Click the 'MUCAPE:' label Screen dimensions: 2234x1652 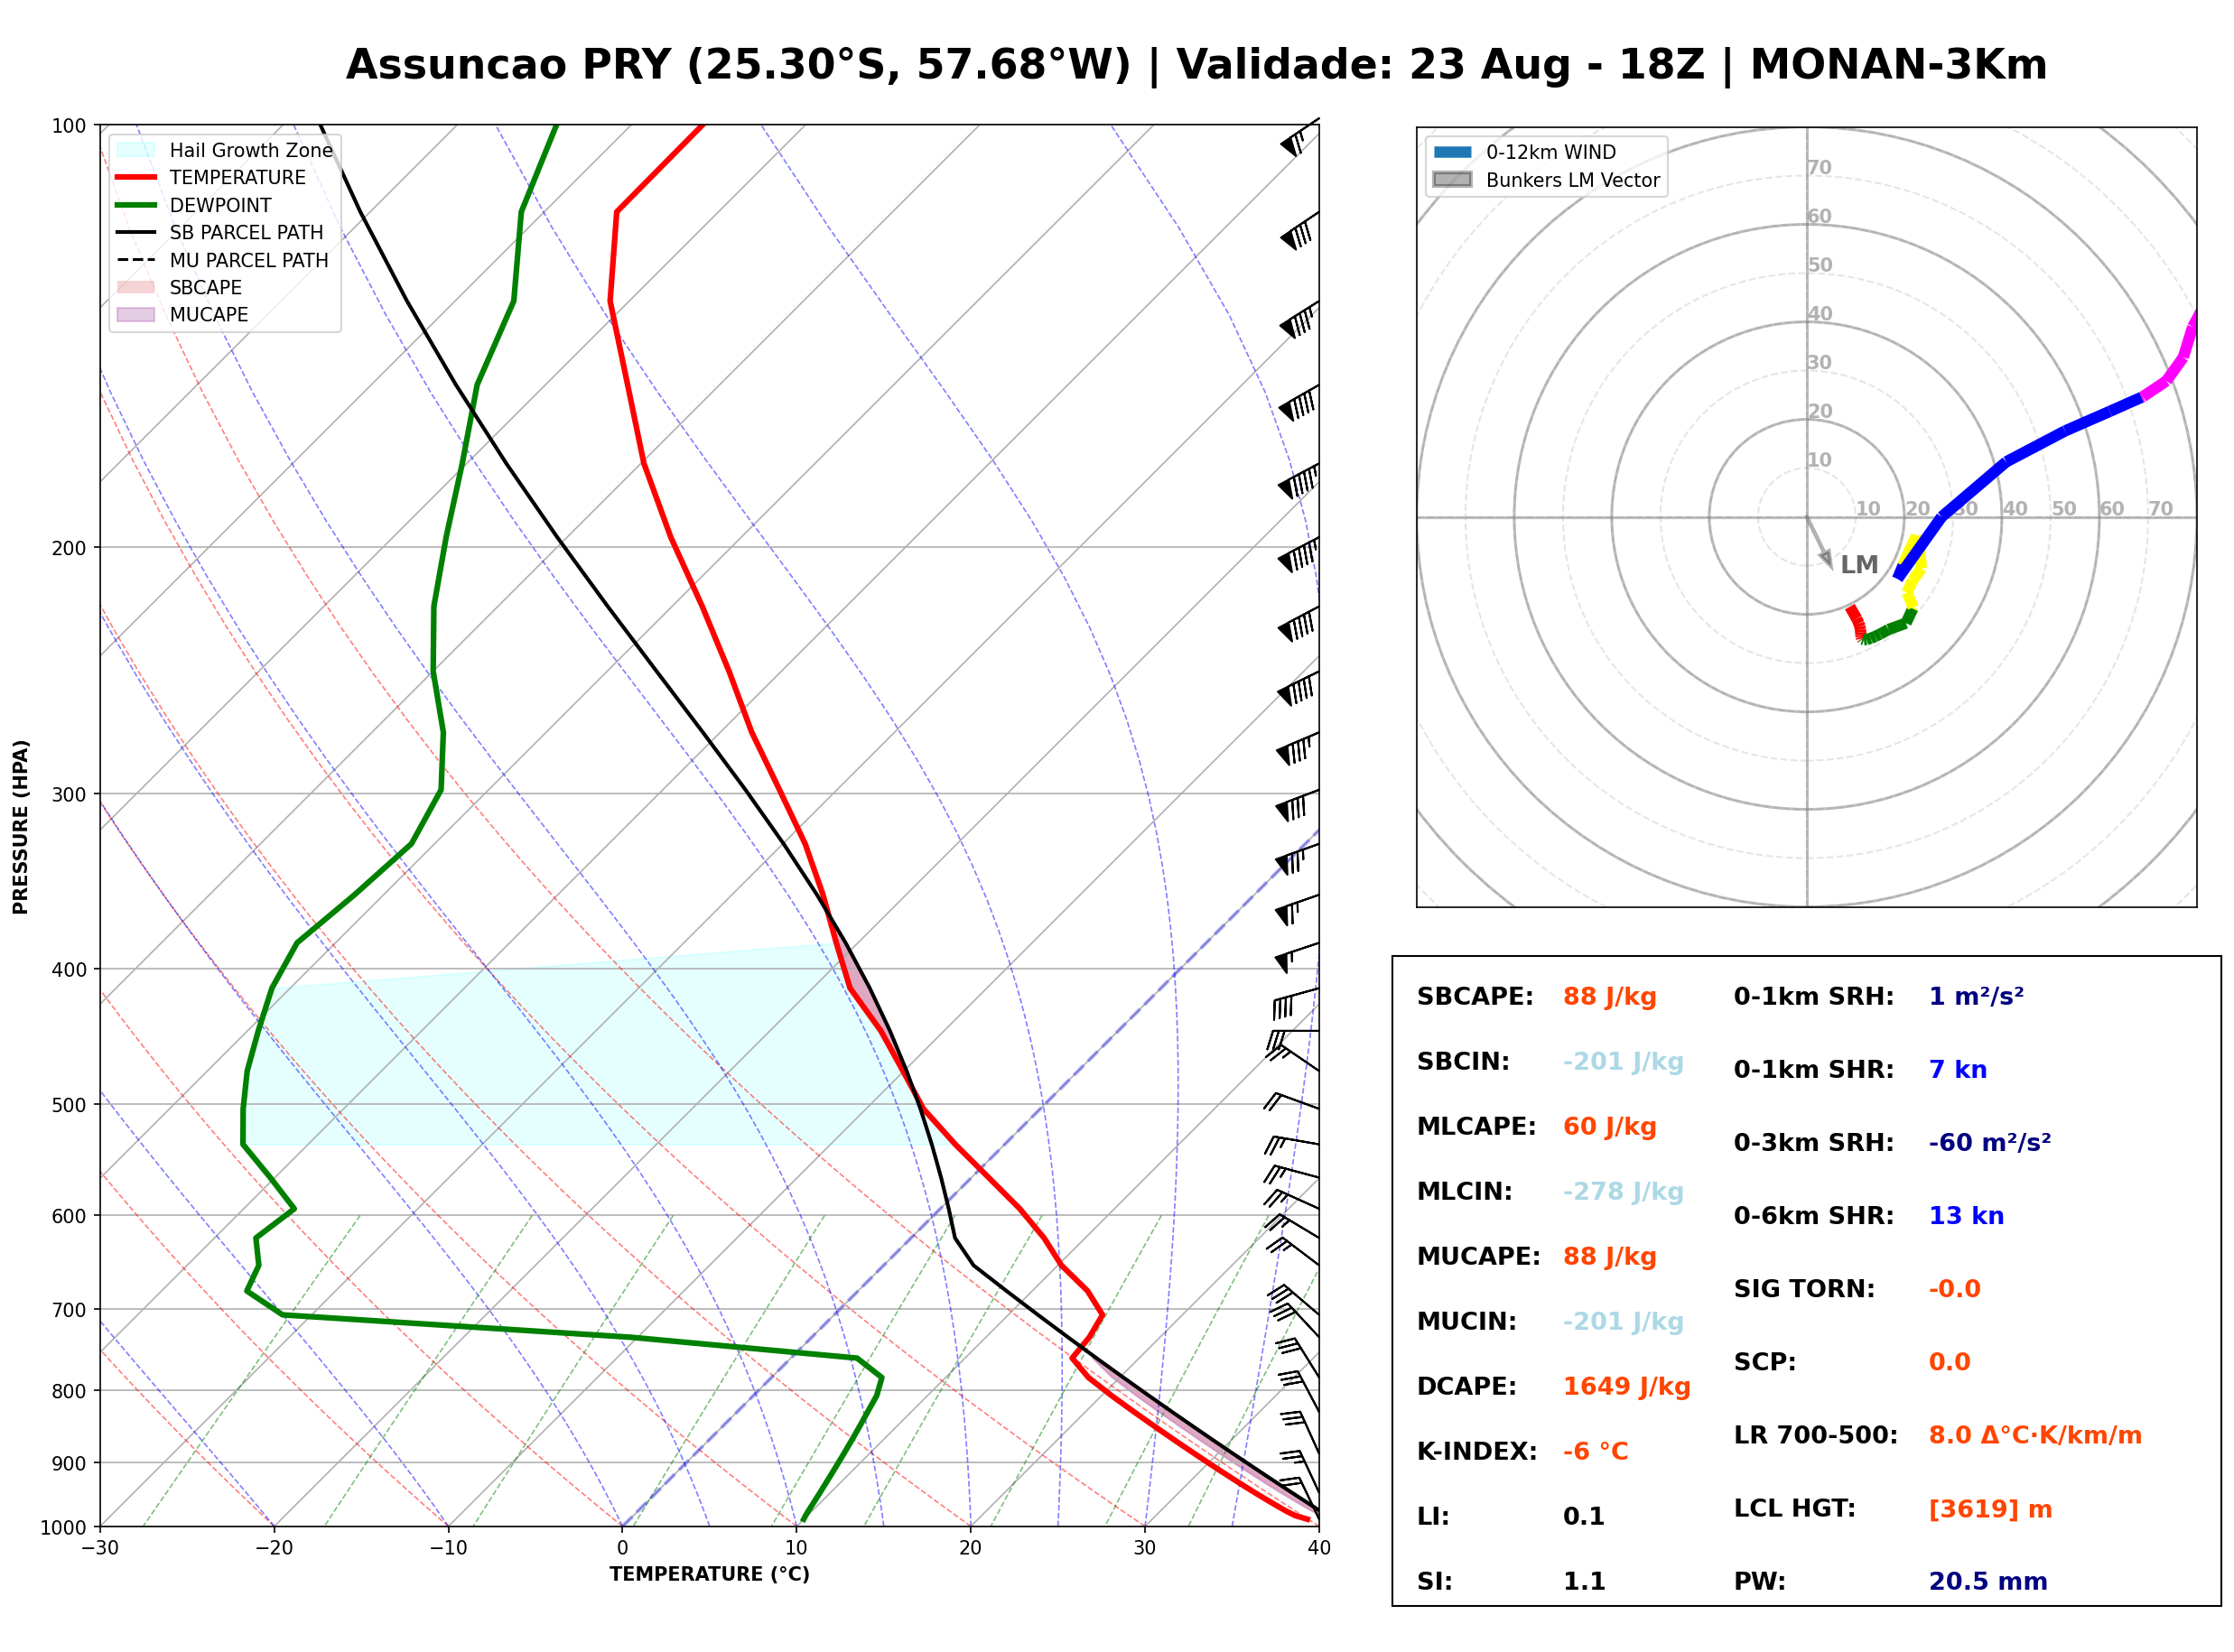pos(1479,1257)
